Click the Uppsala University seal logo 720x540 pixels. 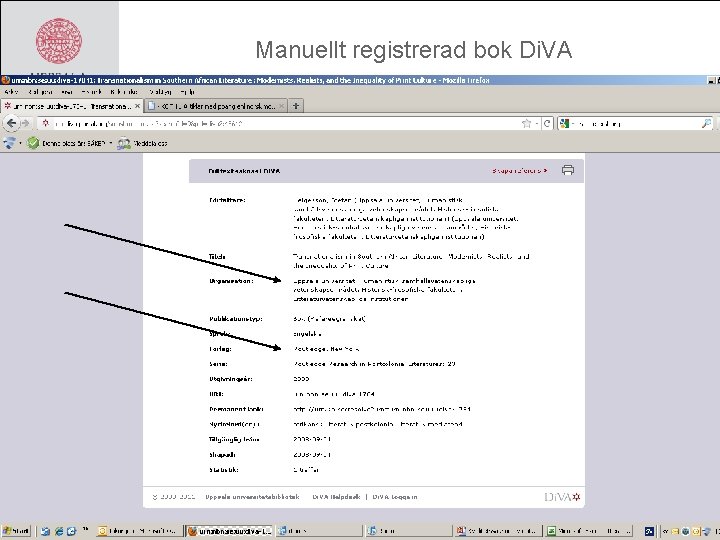[59, 40]
